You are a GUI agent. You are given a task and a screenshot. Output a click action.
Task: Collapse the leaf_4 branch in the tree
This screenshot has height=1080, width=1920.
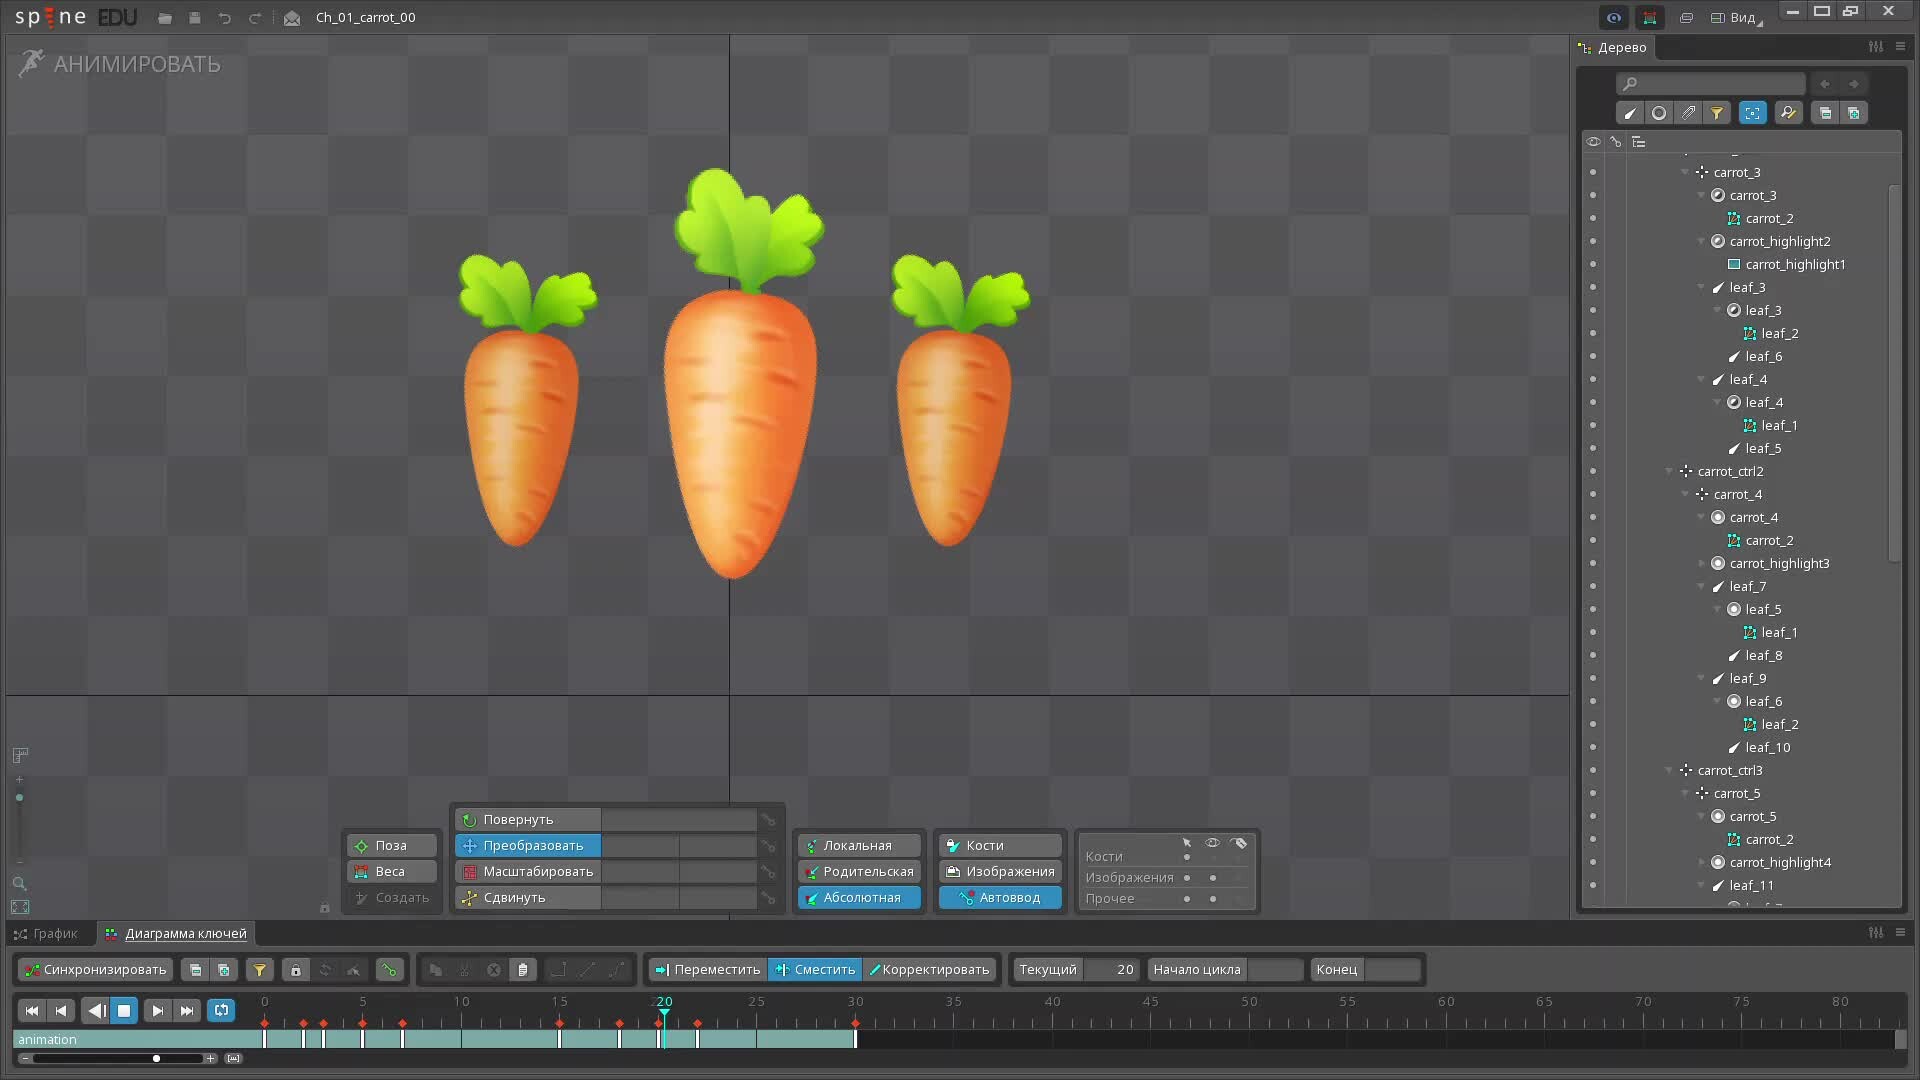pos(1703,379)
